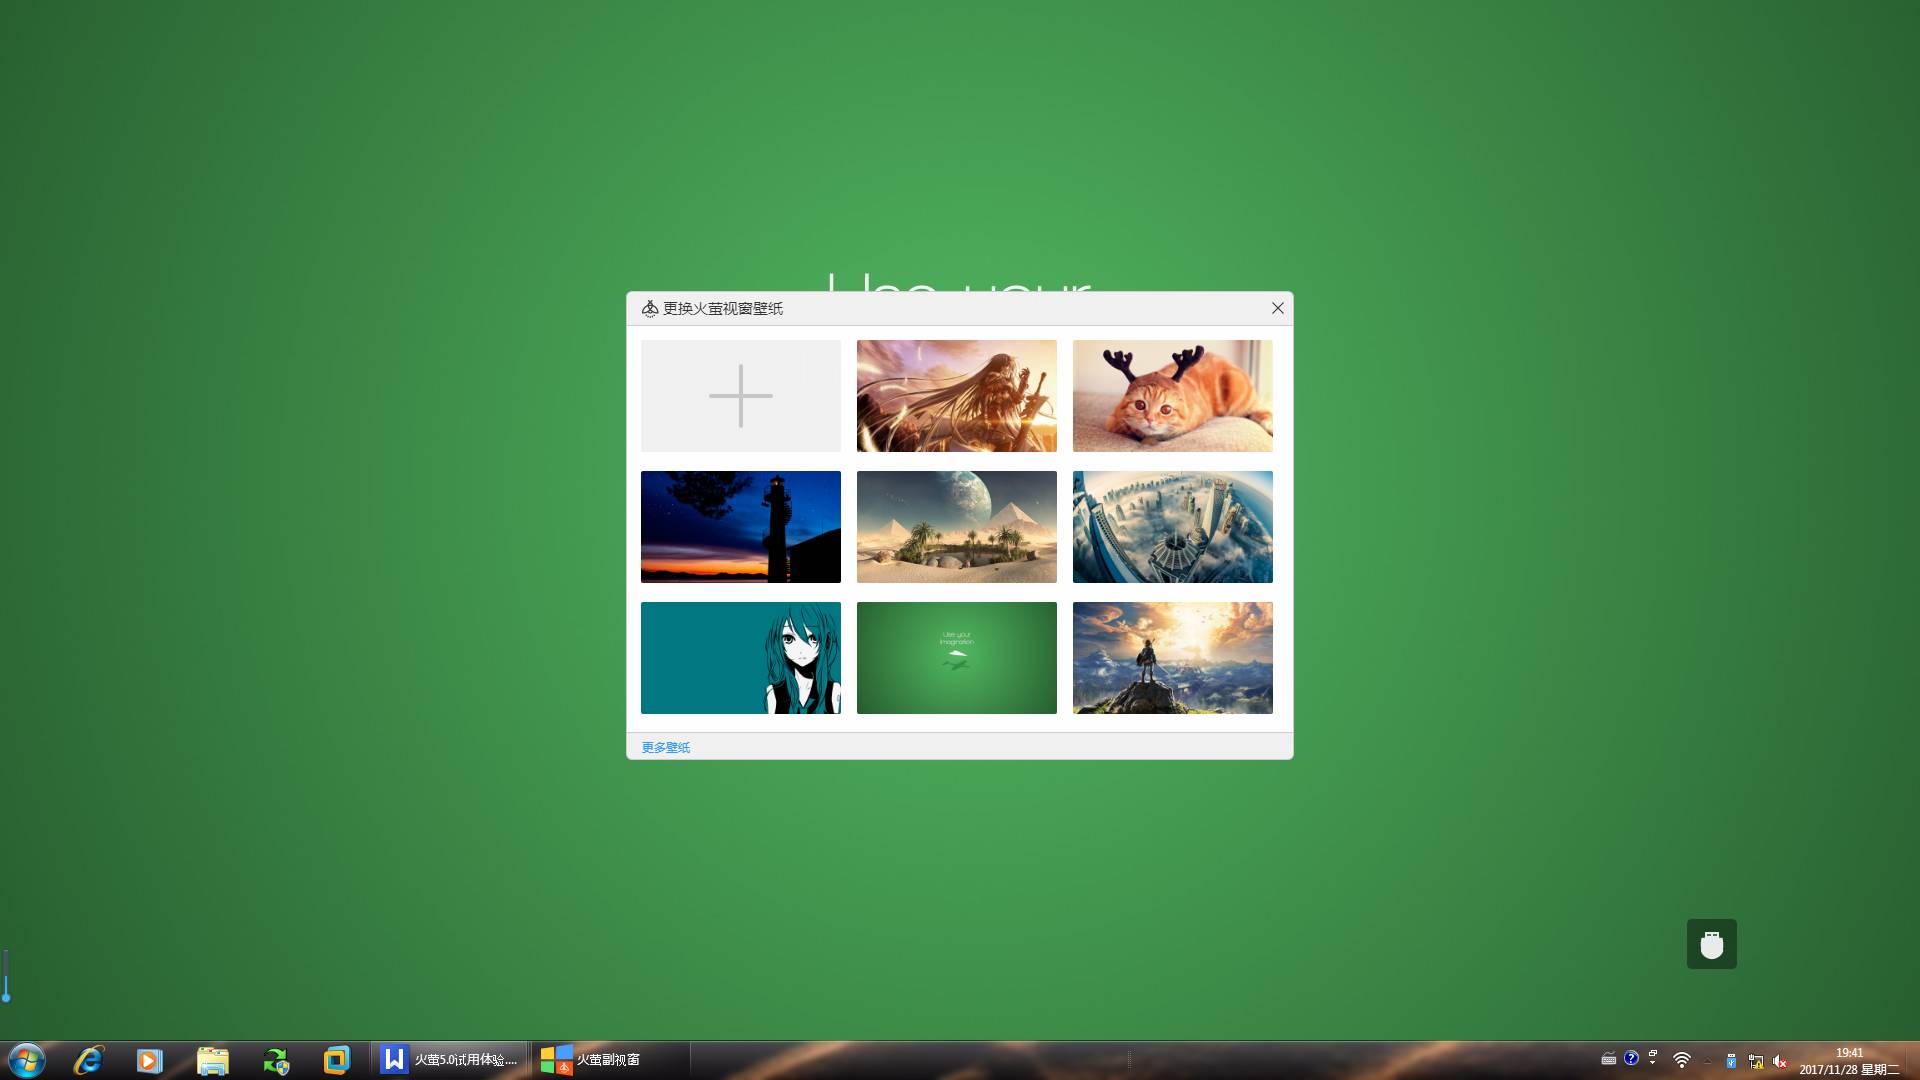Expand hidden system tray icons arrow

pyautogui.click(x=1707, y=1061)
